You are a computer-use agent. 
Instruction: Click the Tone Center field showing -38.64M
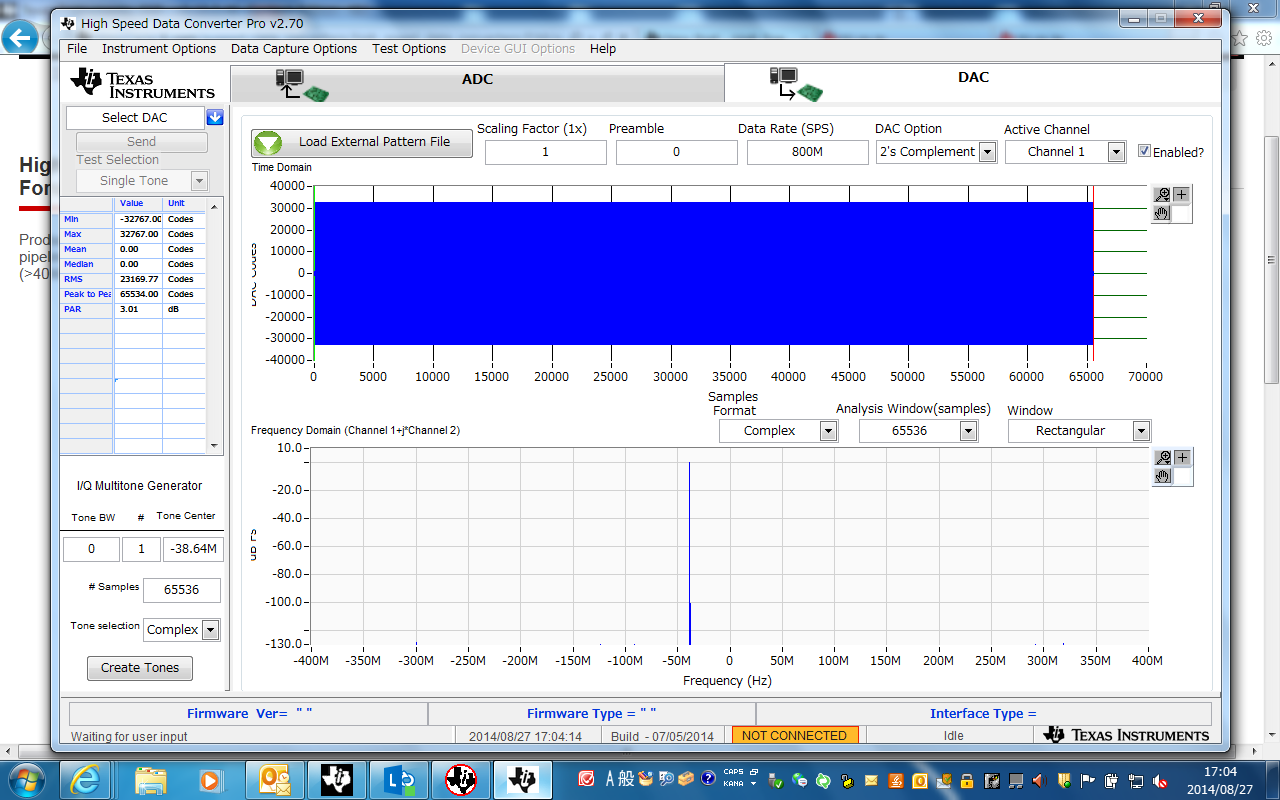[193, 549]
